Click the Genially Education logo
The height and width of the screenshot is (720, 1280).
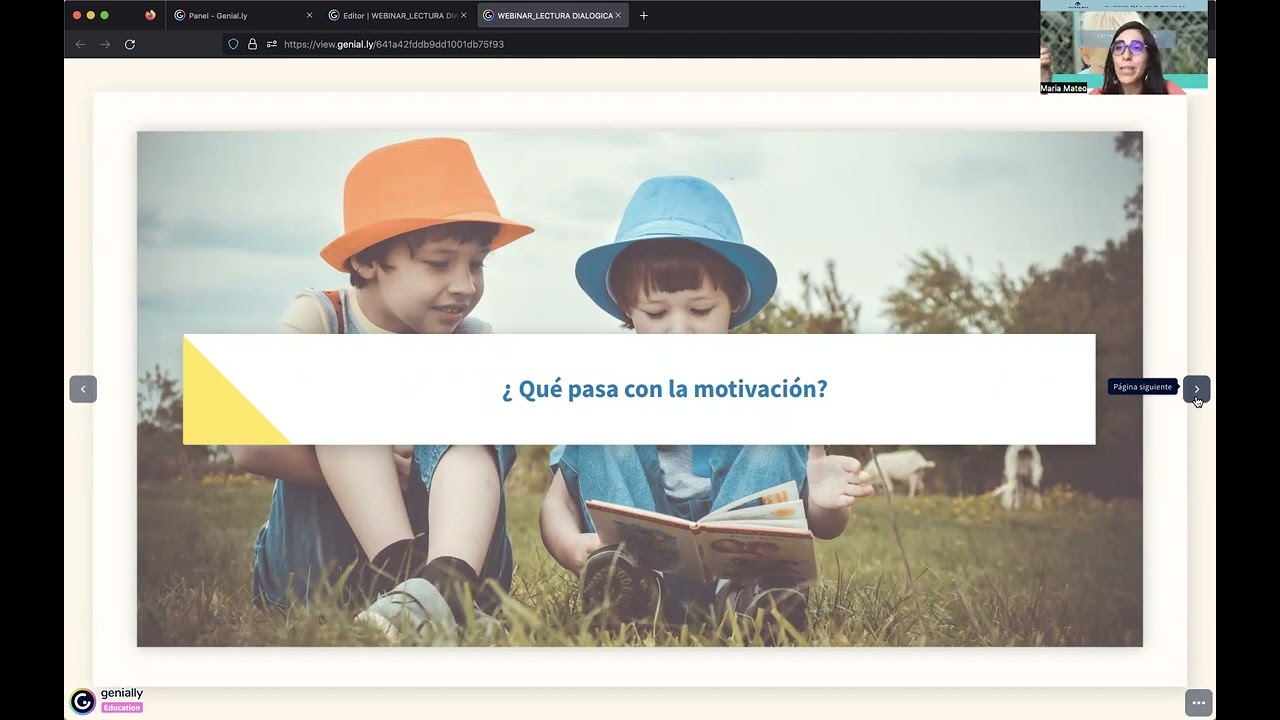point(107,700)
